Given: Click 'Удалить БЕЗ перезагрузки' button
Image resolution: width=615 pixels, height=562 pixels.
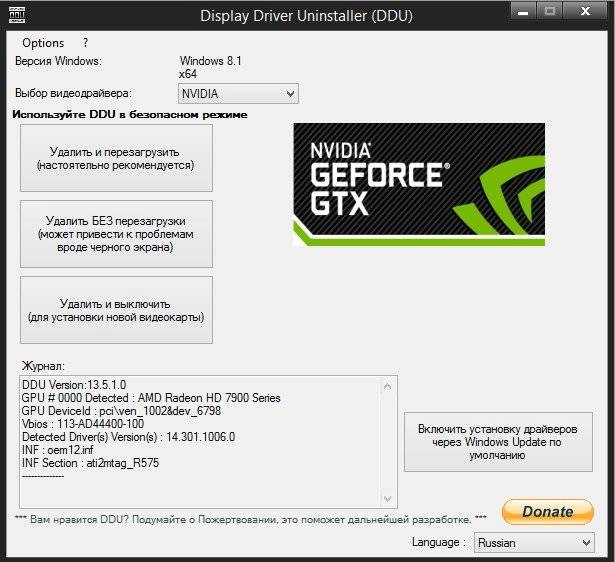Looking at the screenshot, I should coord(116,234).
